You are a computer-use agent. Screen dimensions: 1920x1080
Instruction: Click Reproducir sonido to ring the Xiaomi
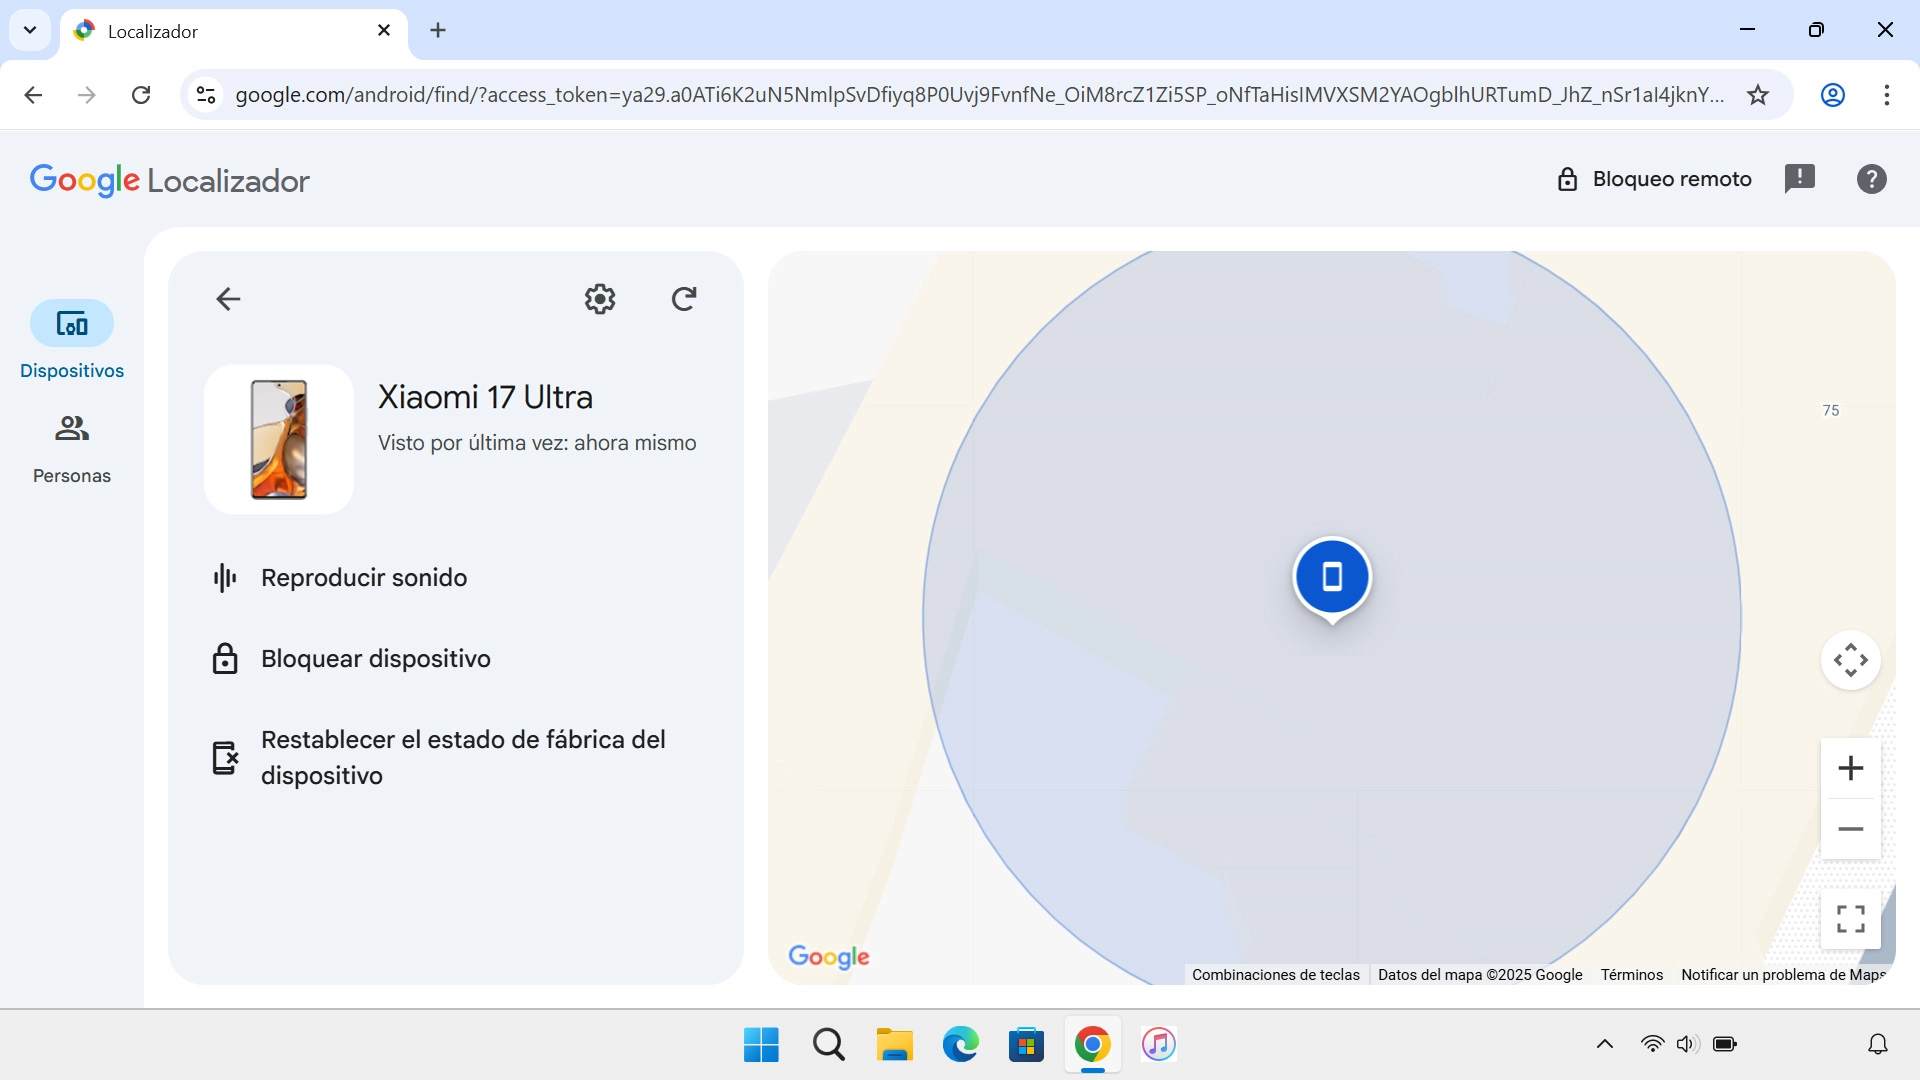tap(364, 577)
